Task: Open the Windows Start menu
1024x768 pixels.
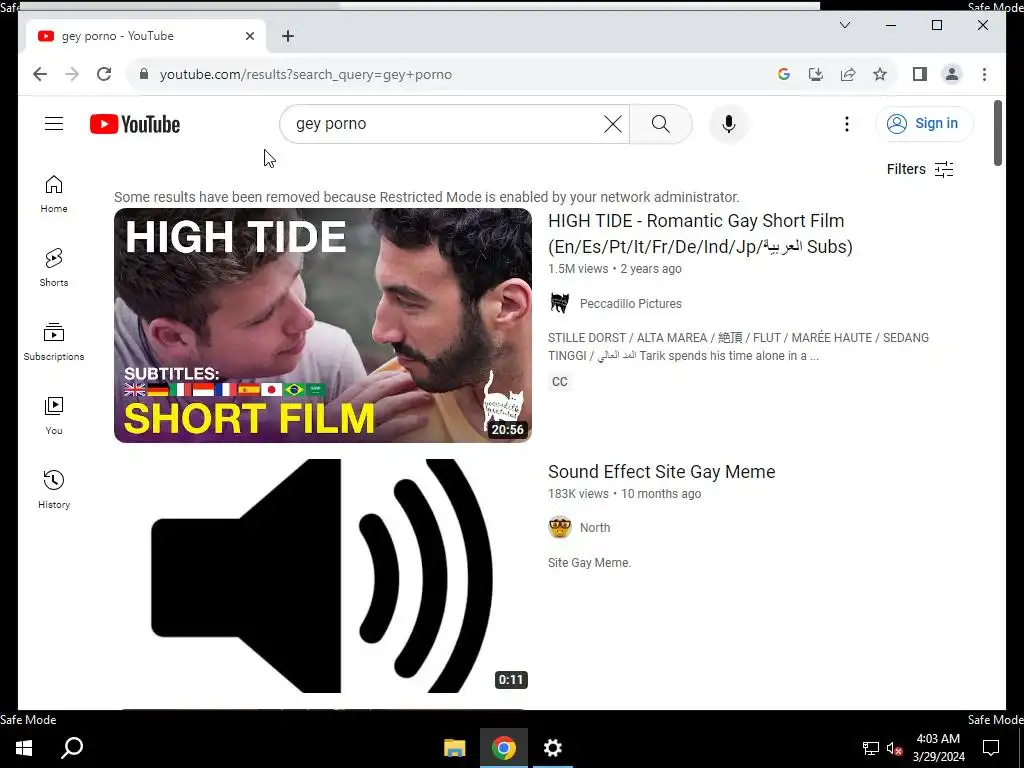Action: point(24,748)
